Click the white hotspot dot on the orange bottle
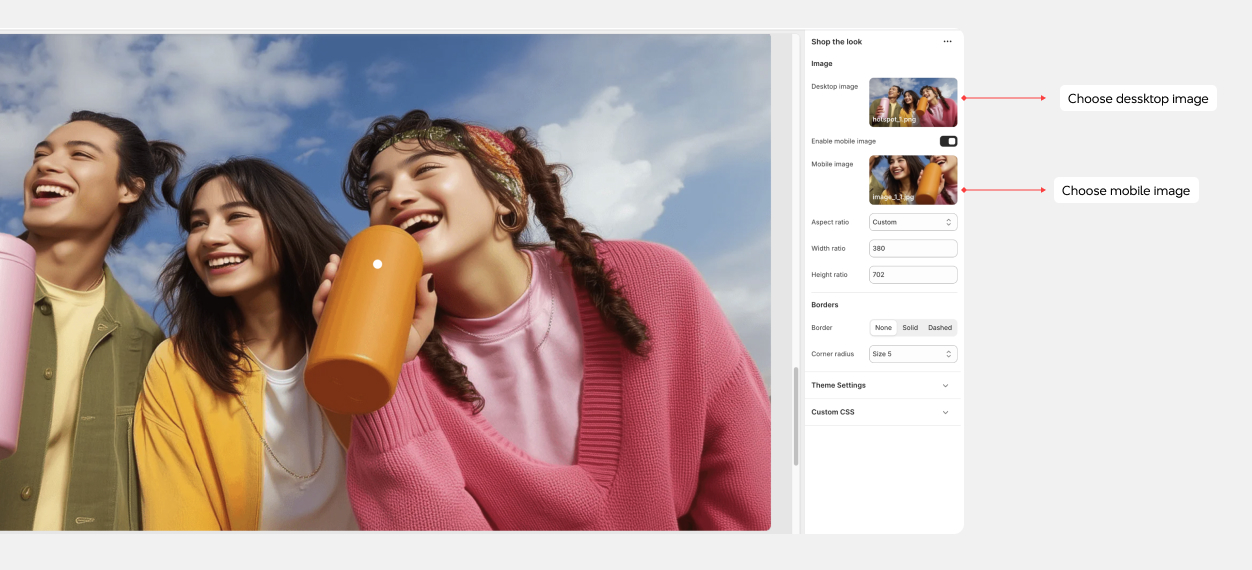Viewport: 1252px width, 570px height. [377, 264]
